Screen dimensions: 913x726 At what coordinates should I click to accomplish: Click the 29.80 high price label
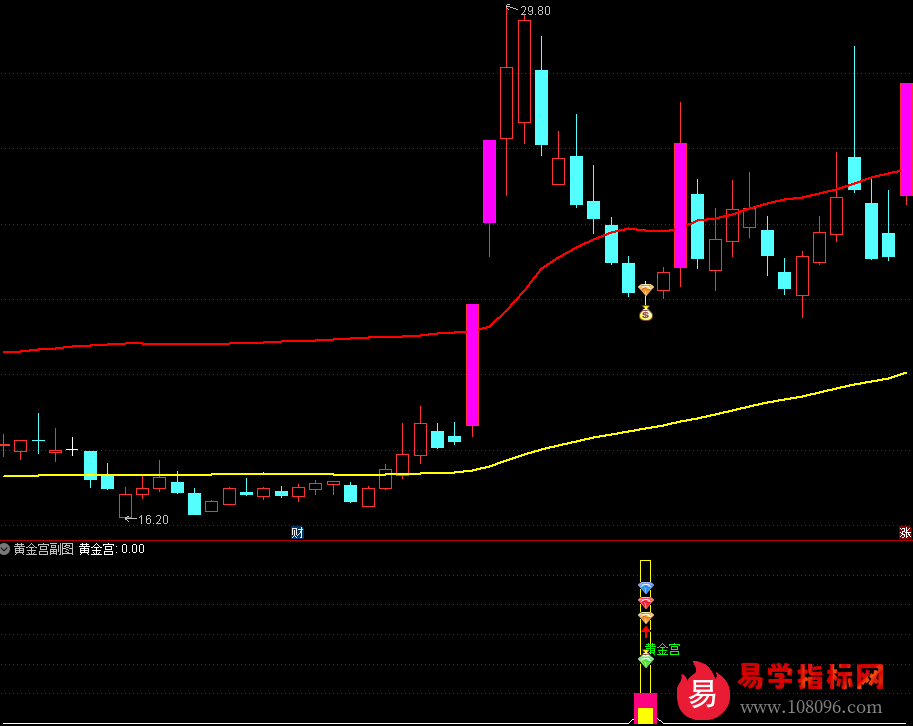coord(535,11)
